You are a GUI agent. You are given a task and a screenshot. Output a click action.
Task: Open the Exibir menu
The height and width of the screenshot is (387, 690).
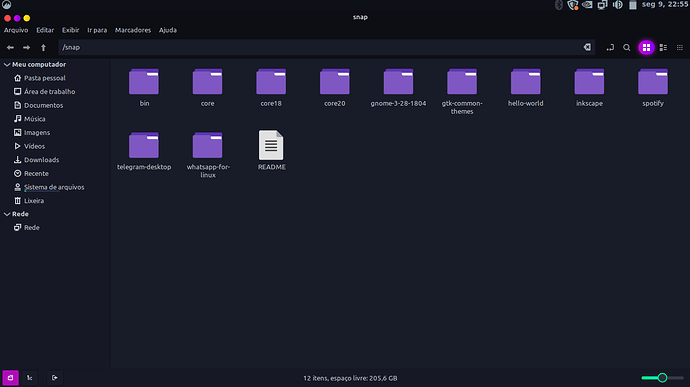tap(70, 30)
